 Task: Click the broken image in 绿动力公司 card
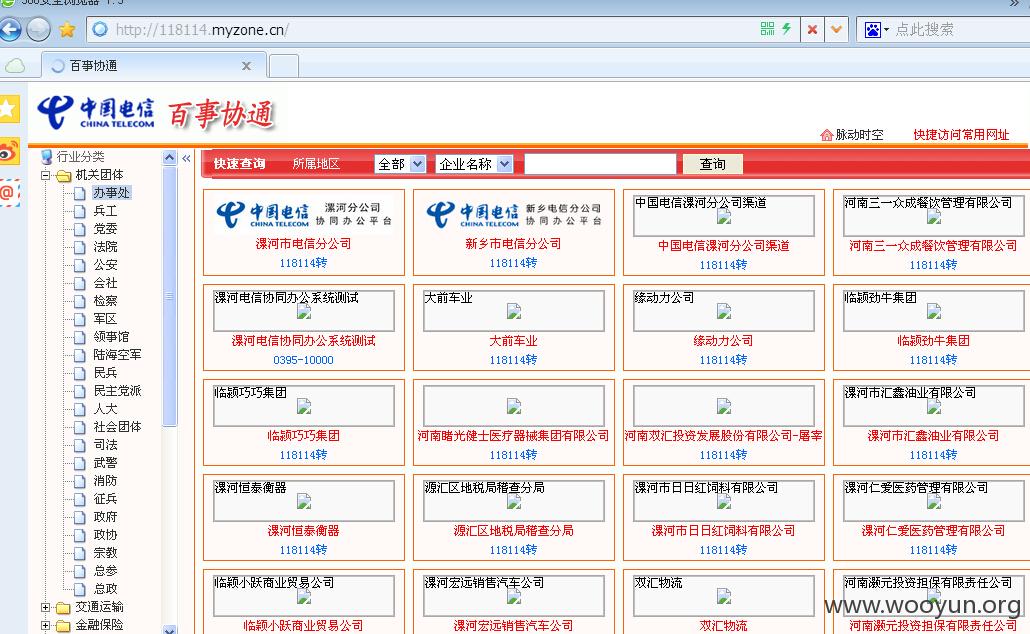tap(724, 311)
